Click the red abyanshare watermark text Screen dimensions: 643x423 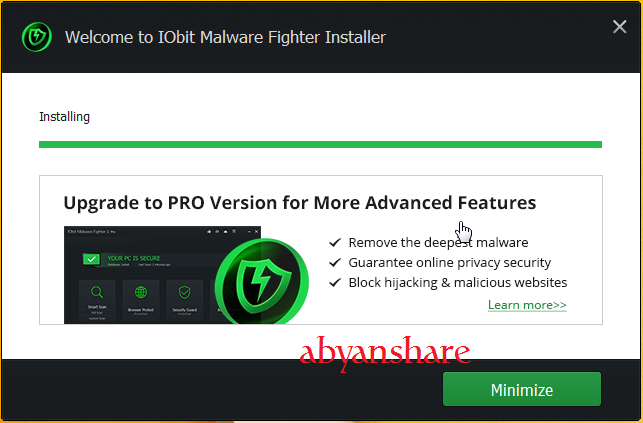point(385,353)
